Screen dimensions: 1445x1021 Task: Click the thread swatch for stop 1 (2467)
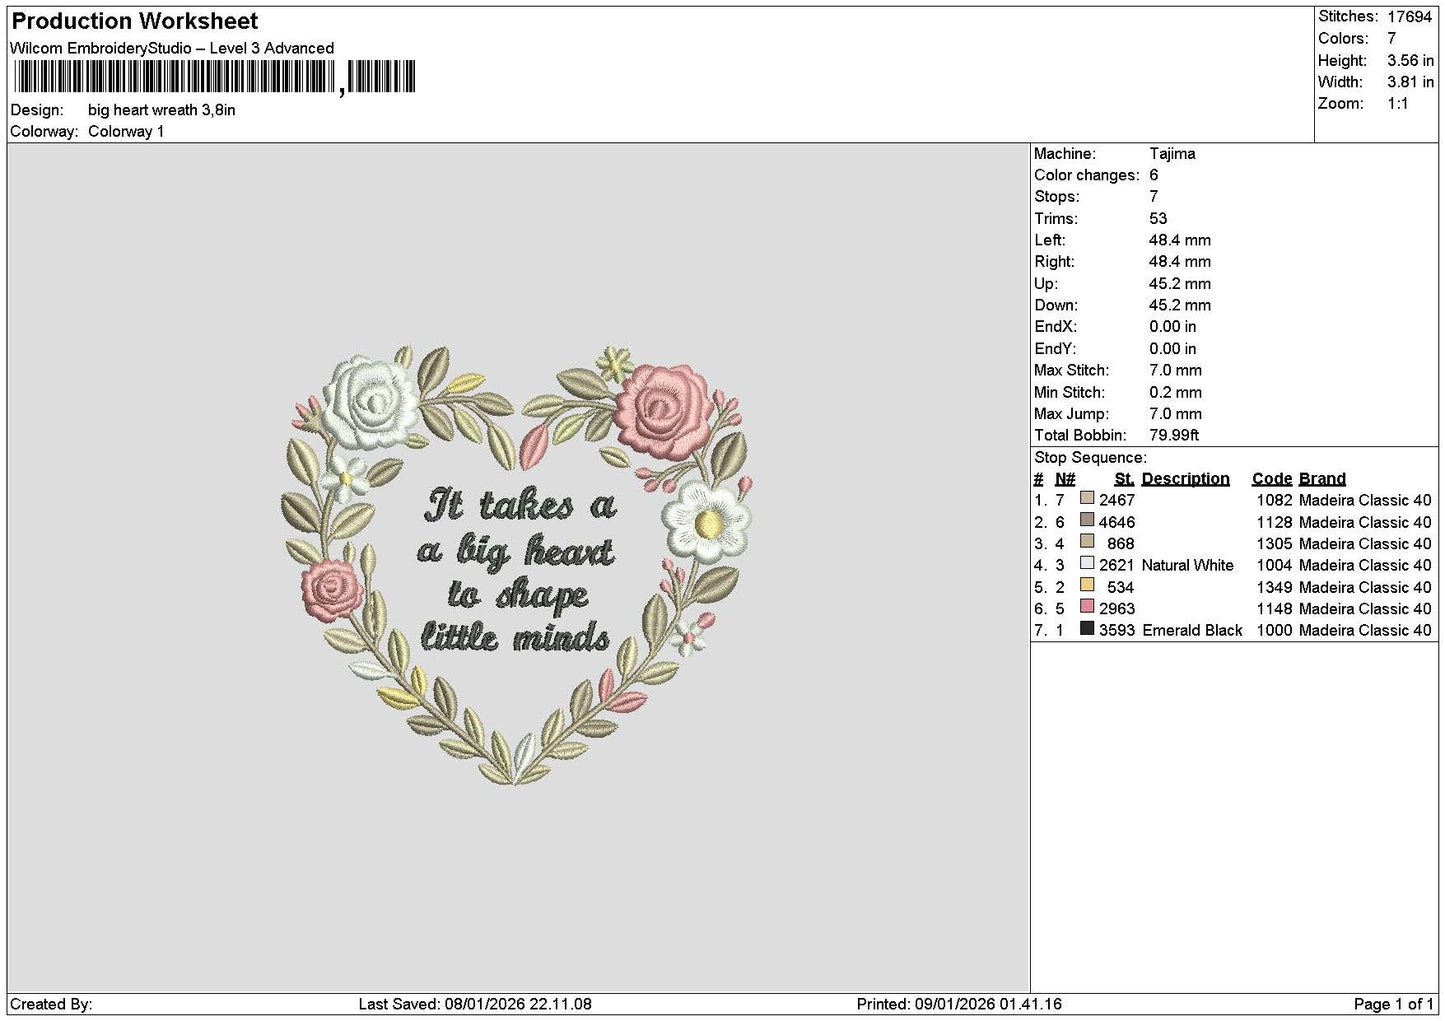tap(1087, 498)
